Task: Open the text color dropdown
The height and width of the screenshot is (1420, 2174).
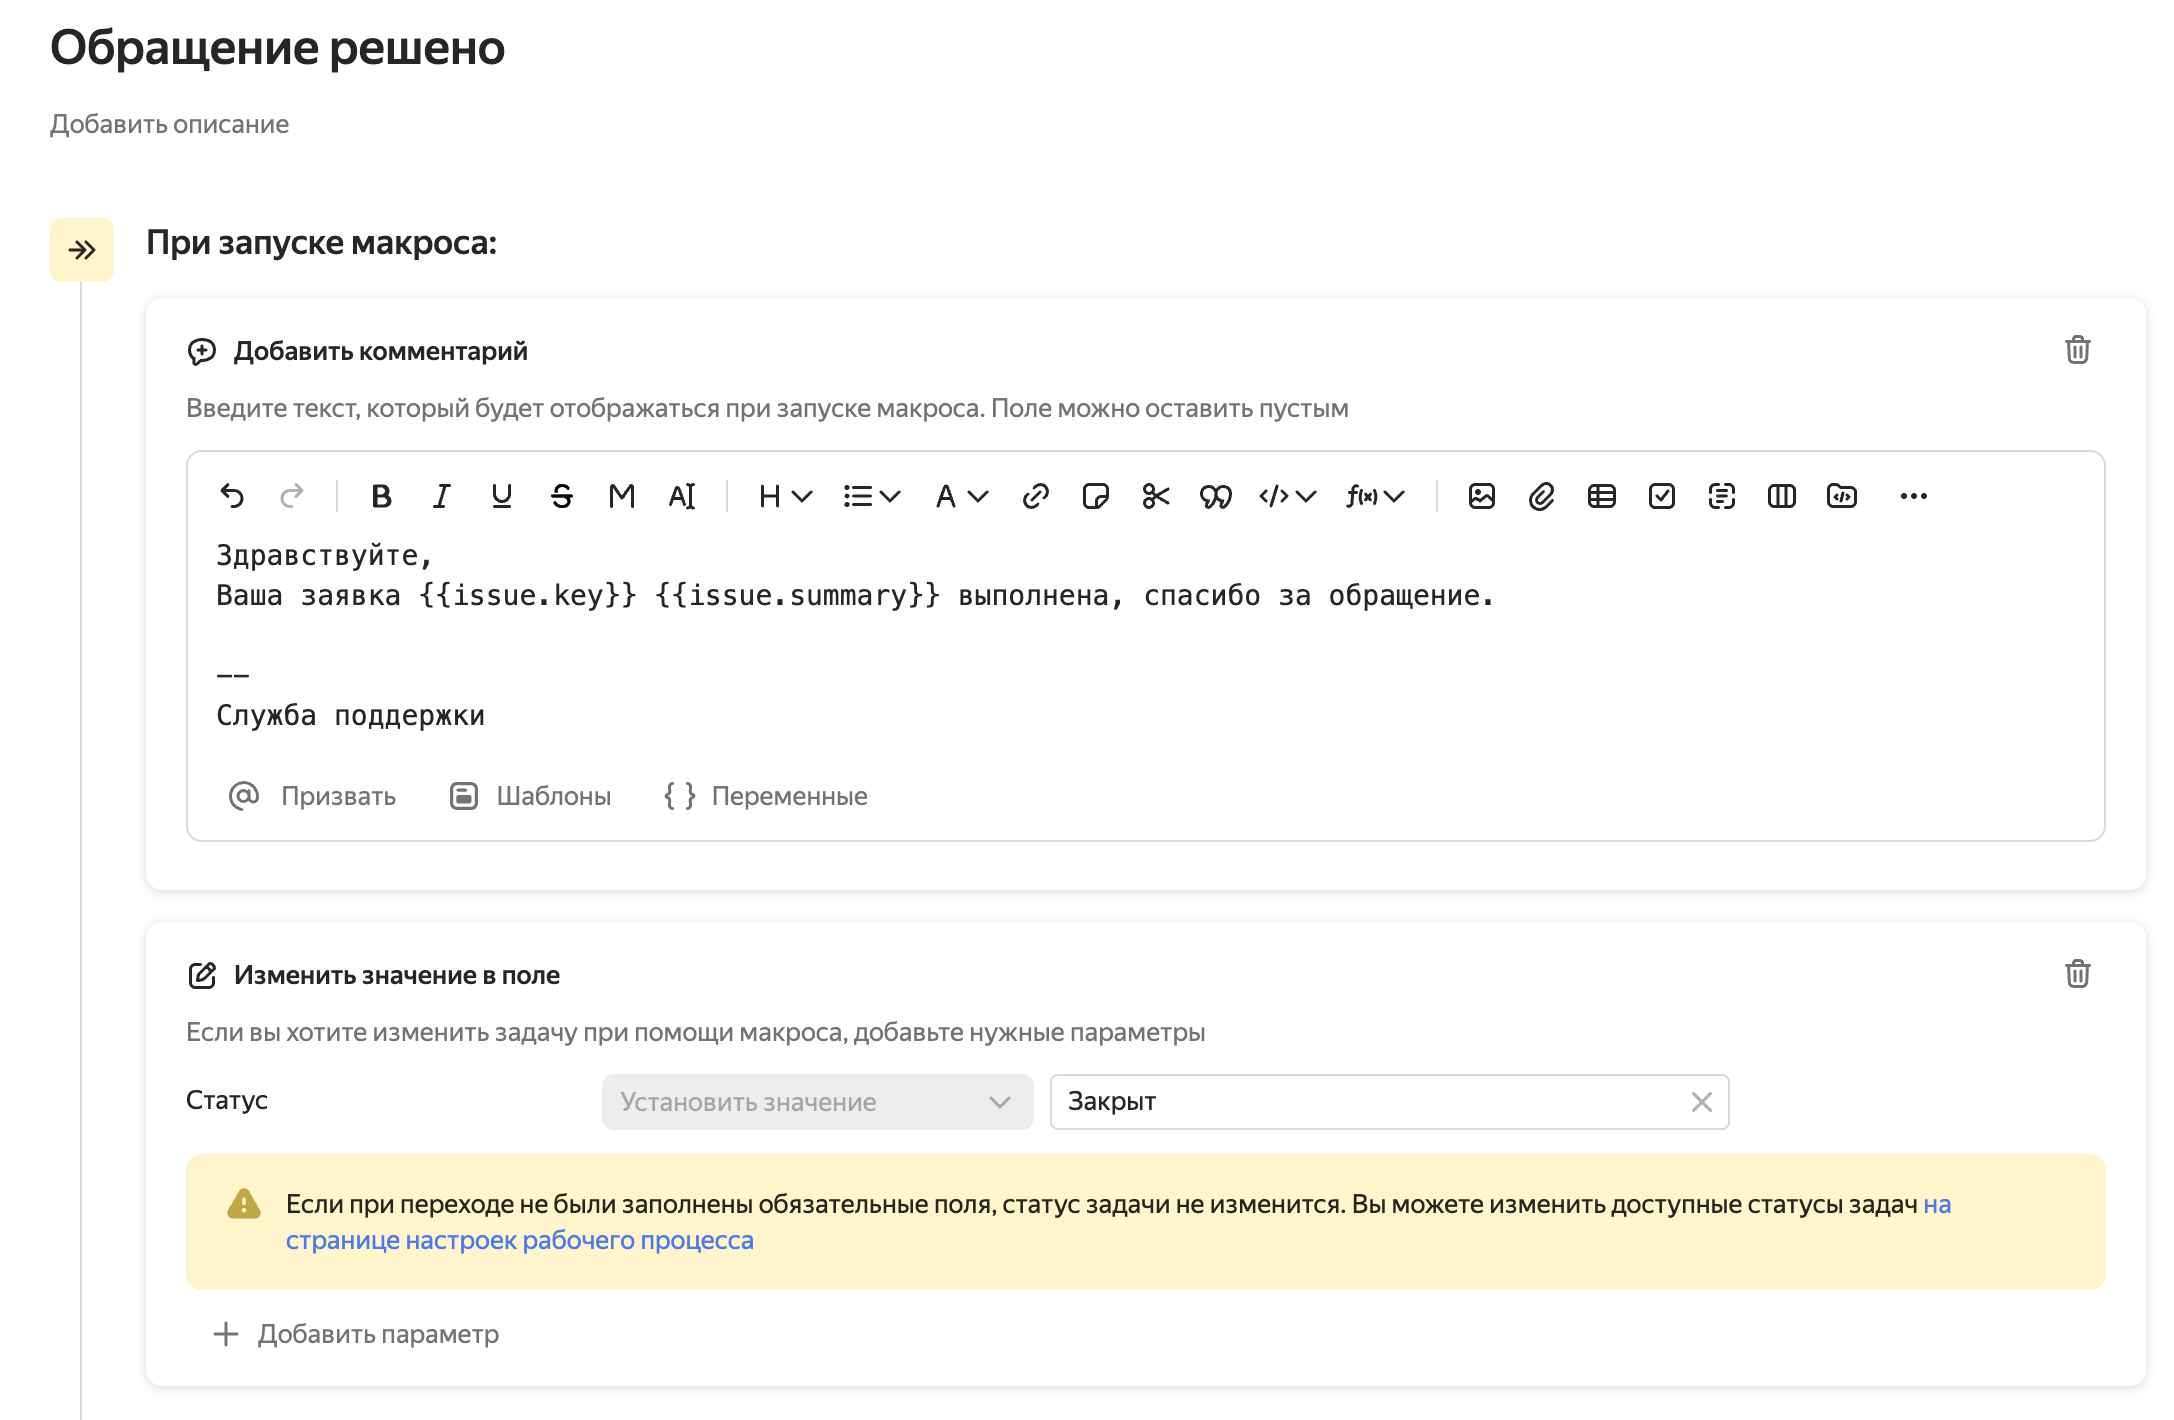Action: click(x=961, y=496)
